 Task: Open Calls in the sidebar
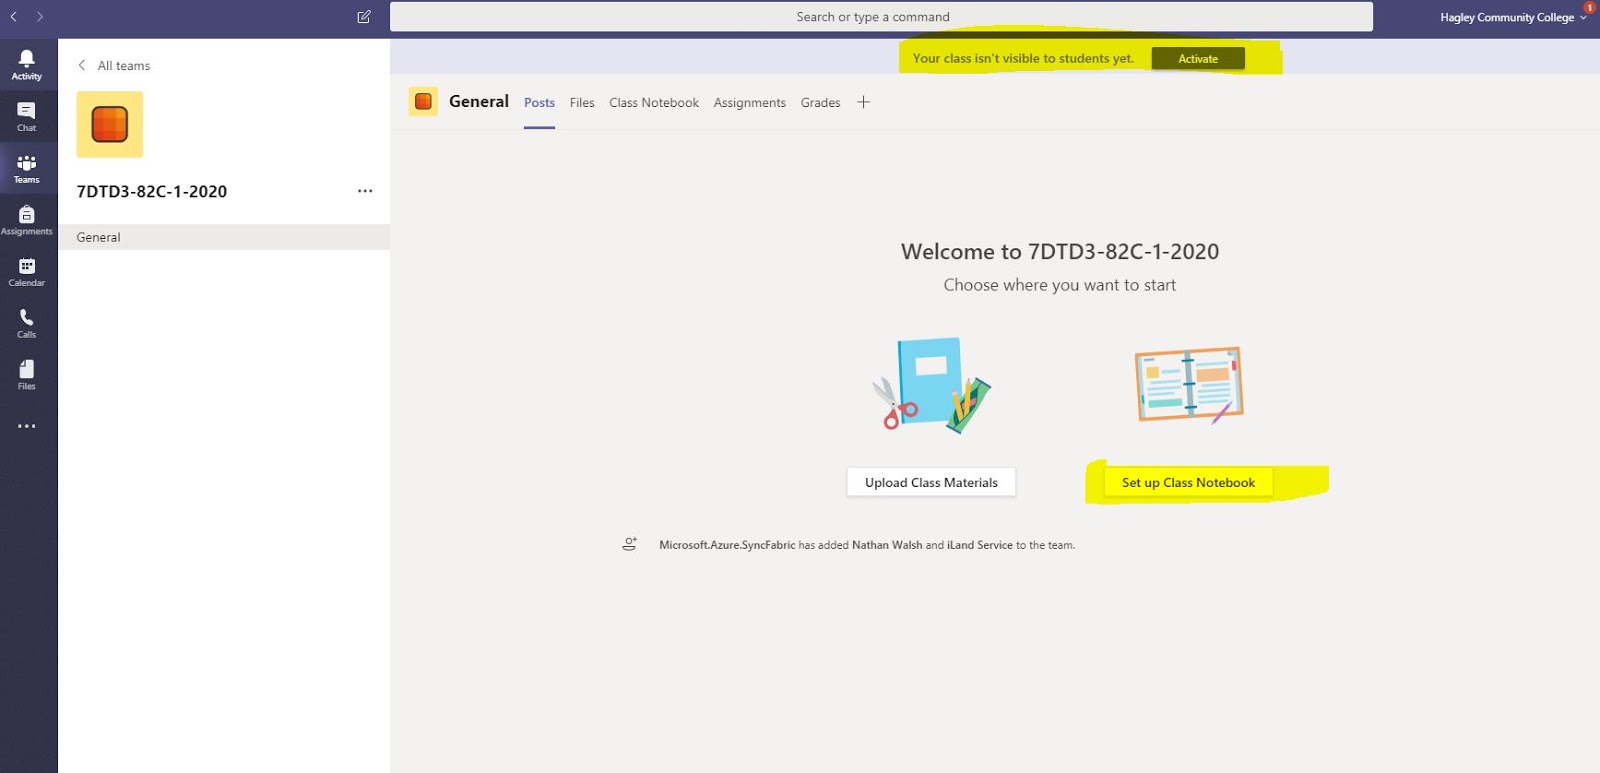pyautogui.click(x=27, y=323)
